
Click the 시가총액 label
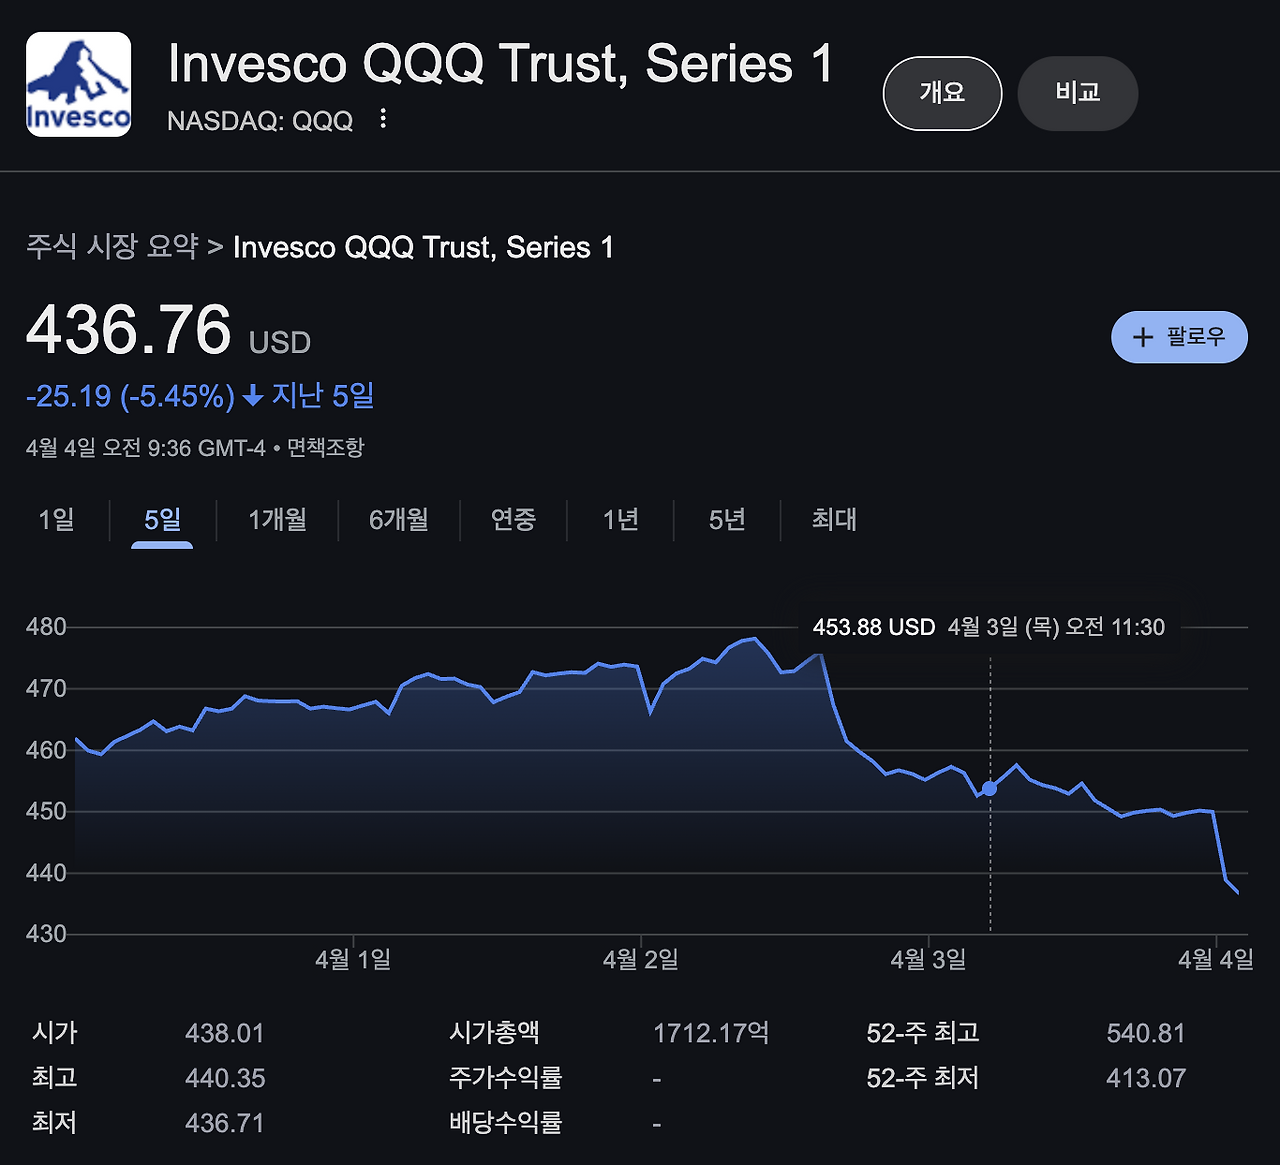click(x=495, y=1033)
